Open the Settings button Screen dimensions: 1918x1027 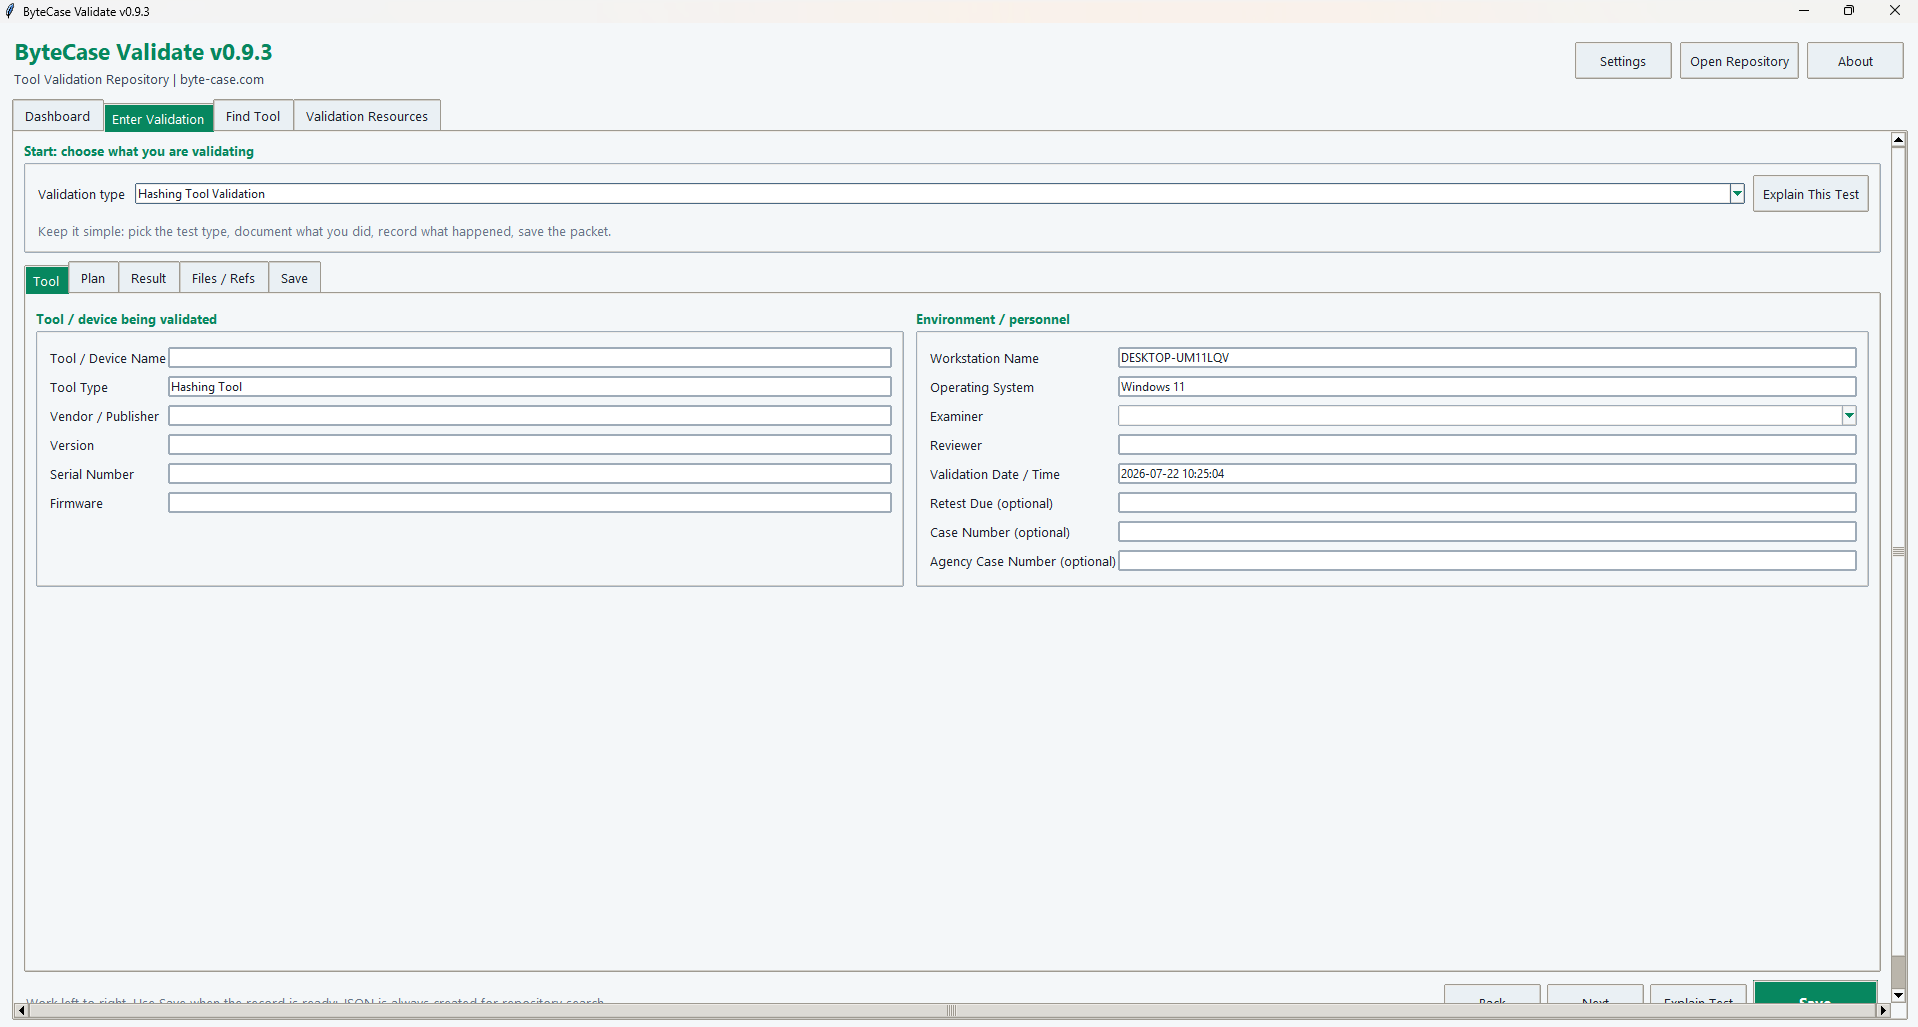(x=1622, y=61)
